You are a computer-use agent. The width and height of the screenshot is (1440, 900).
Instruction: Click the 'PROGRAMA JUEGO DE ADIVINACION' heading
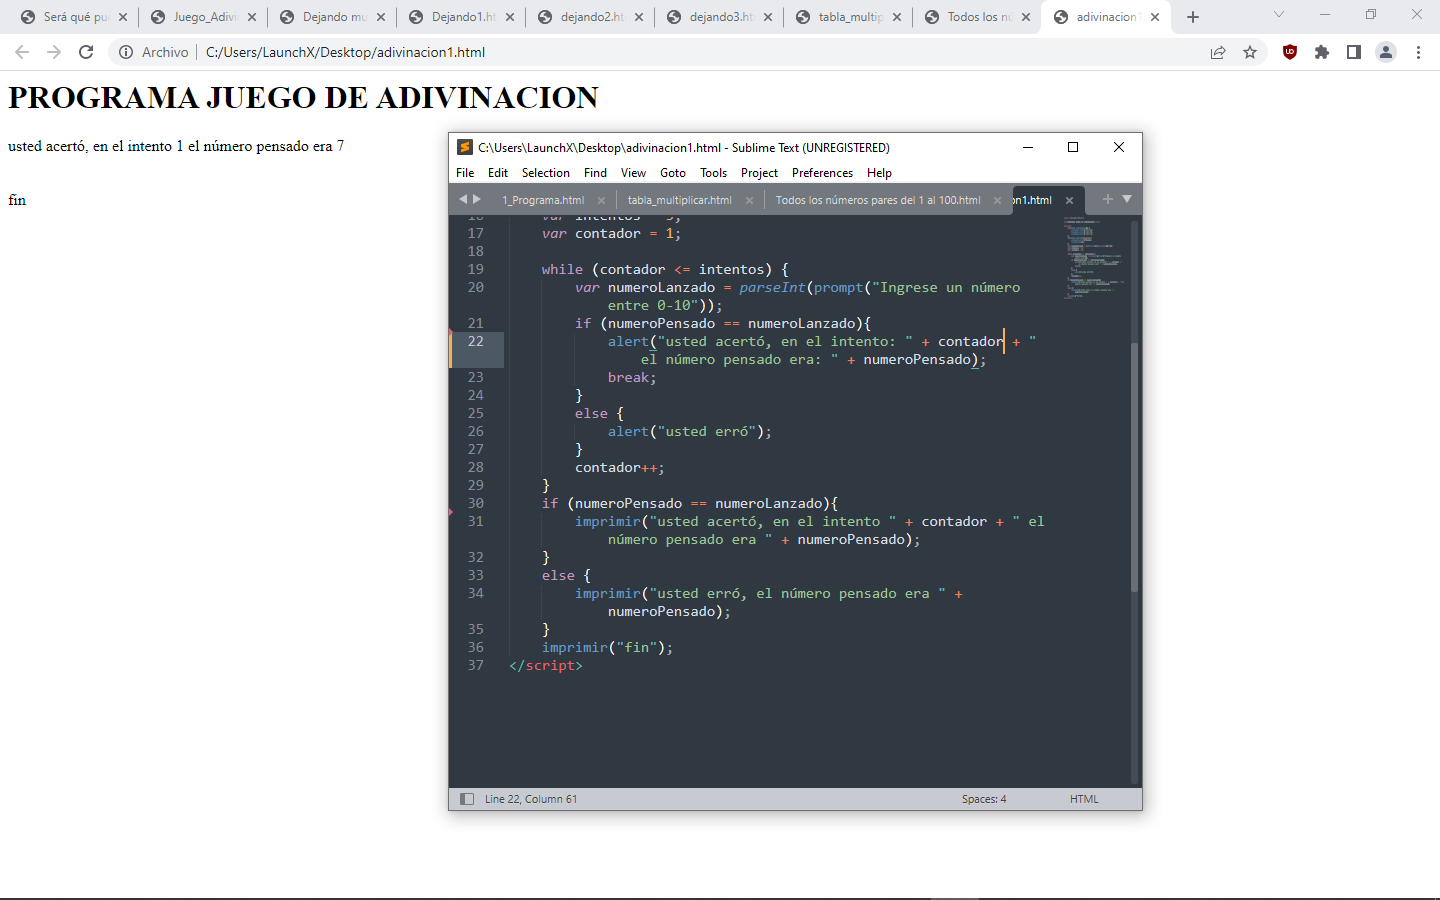(303, 98)
